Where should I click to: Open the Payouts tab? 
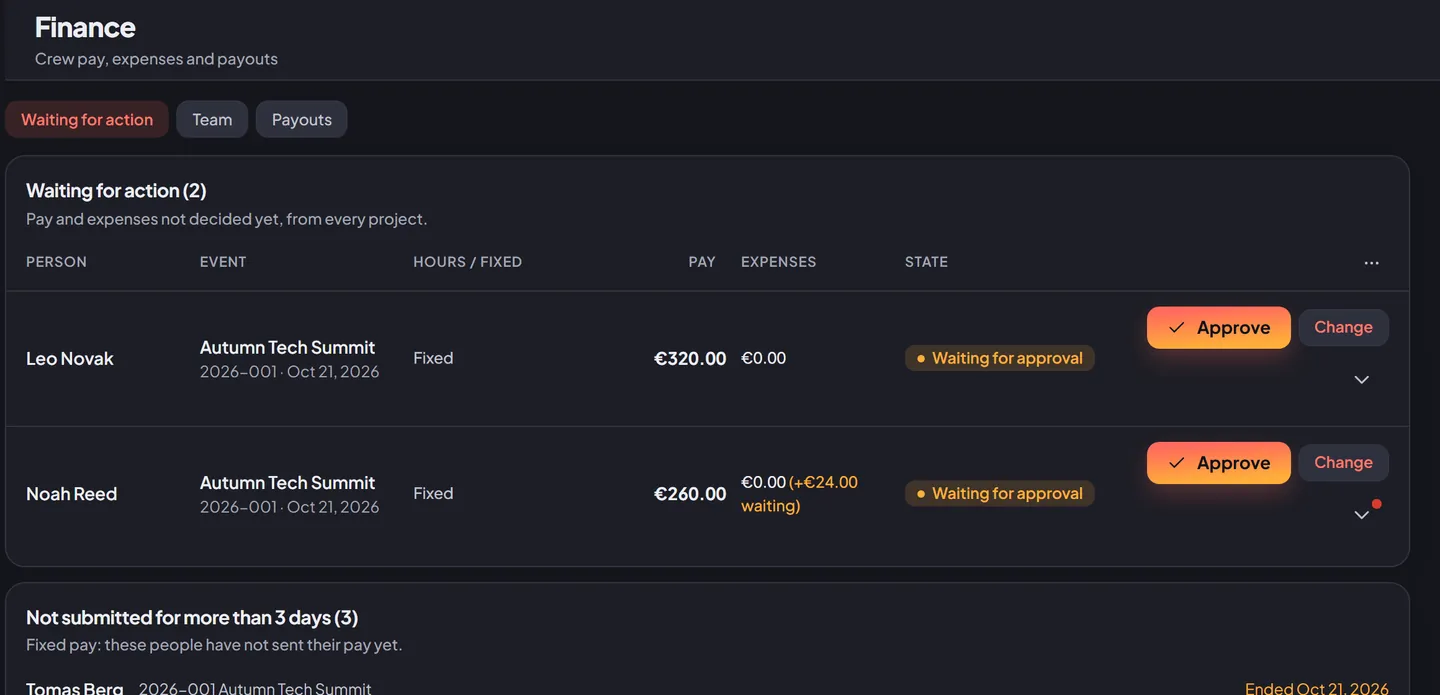(x=302, y=119)
